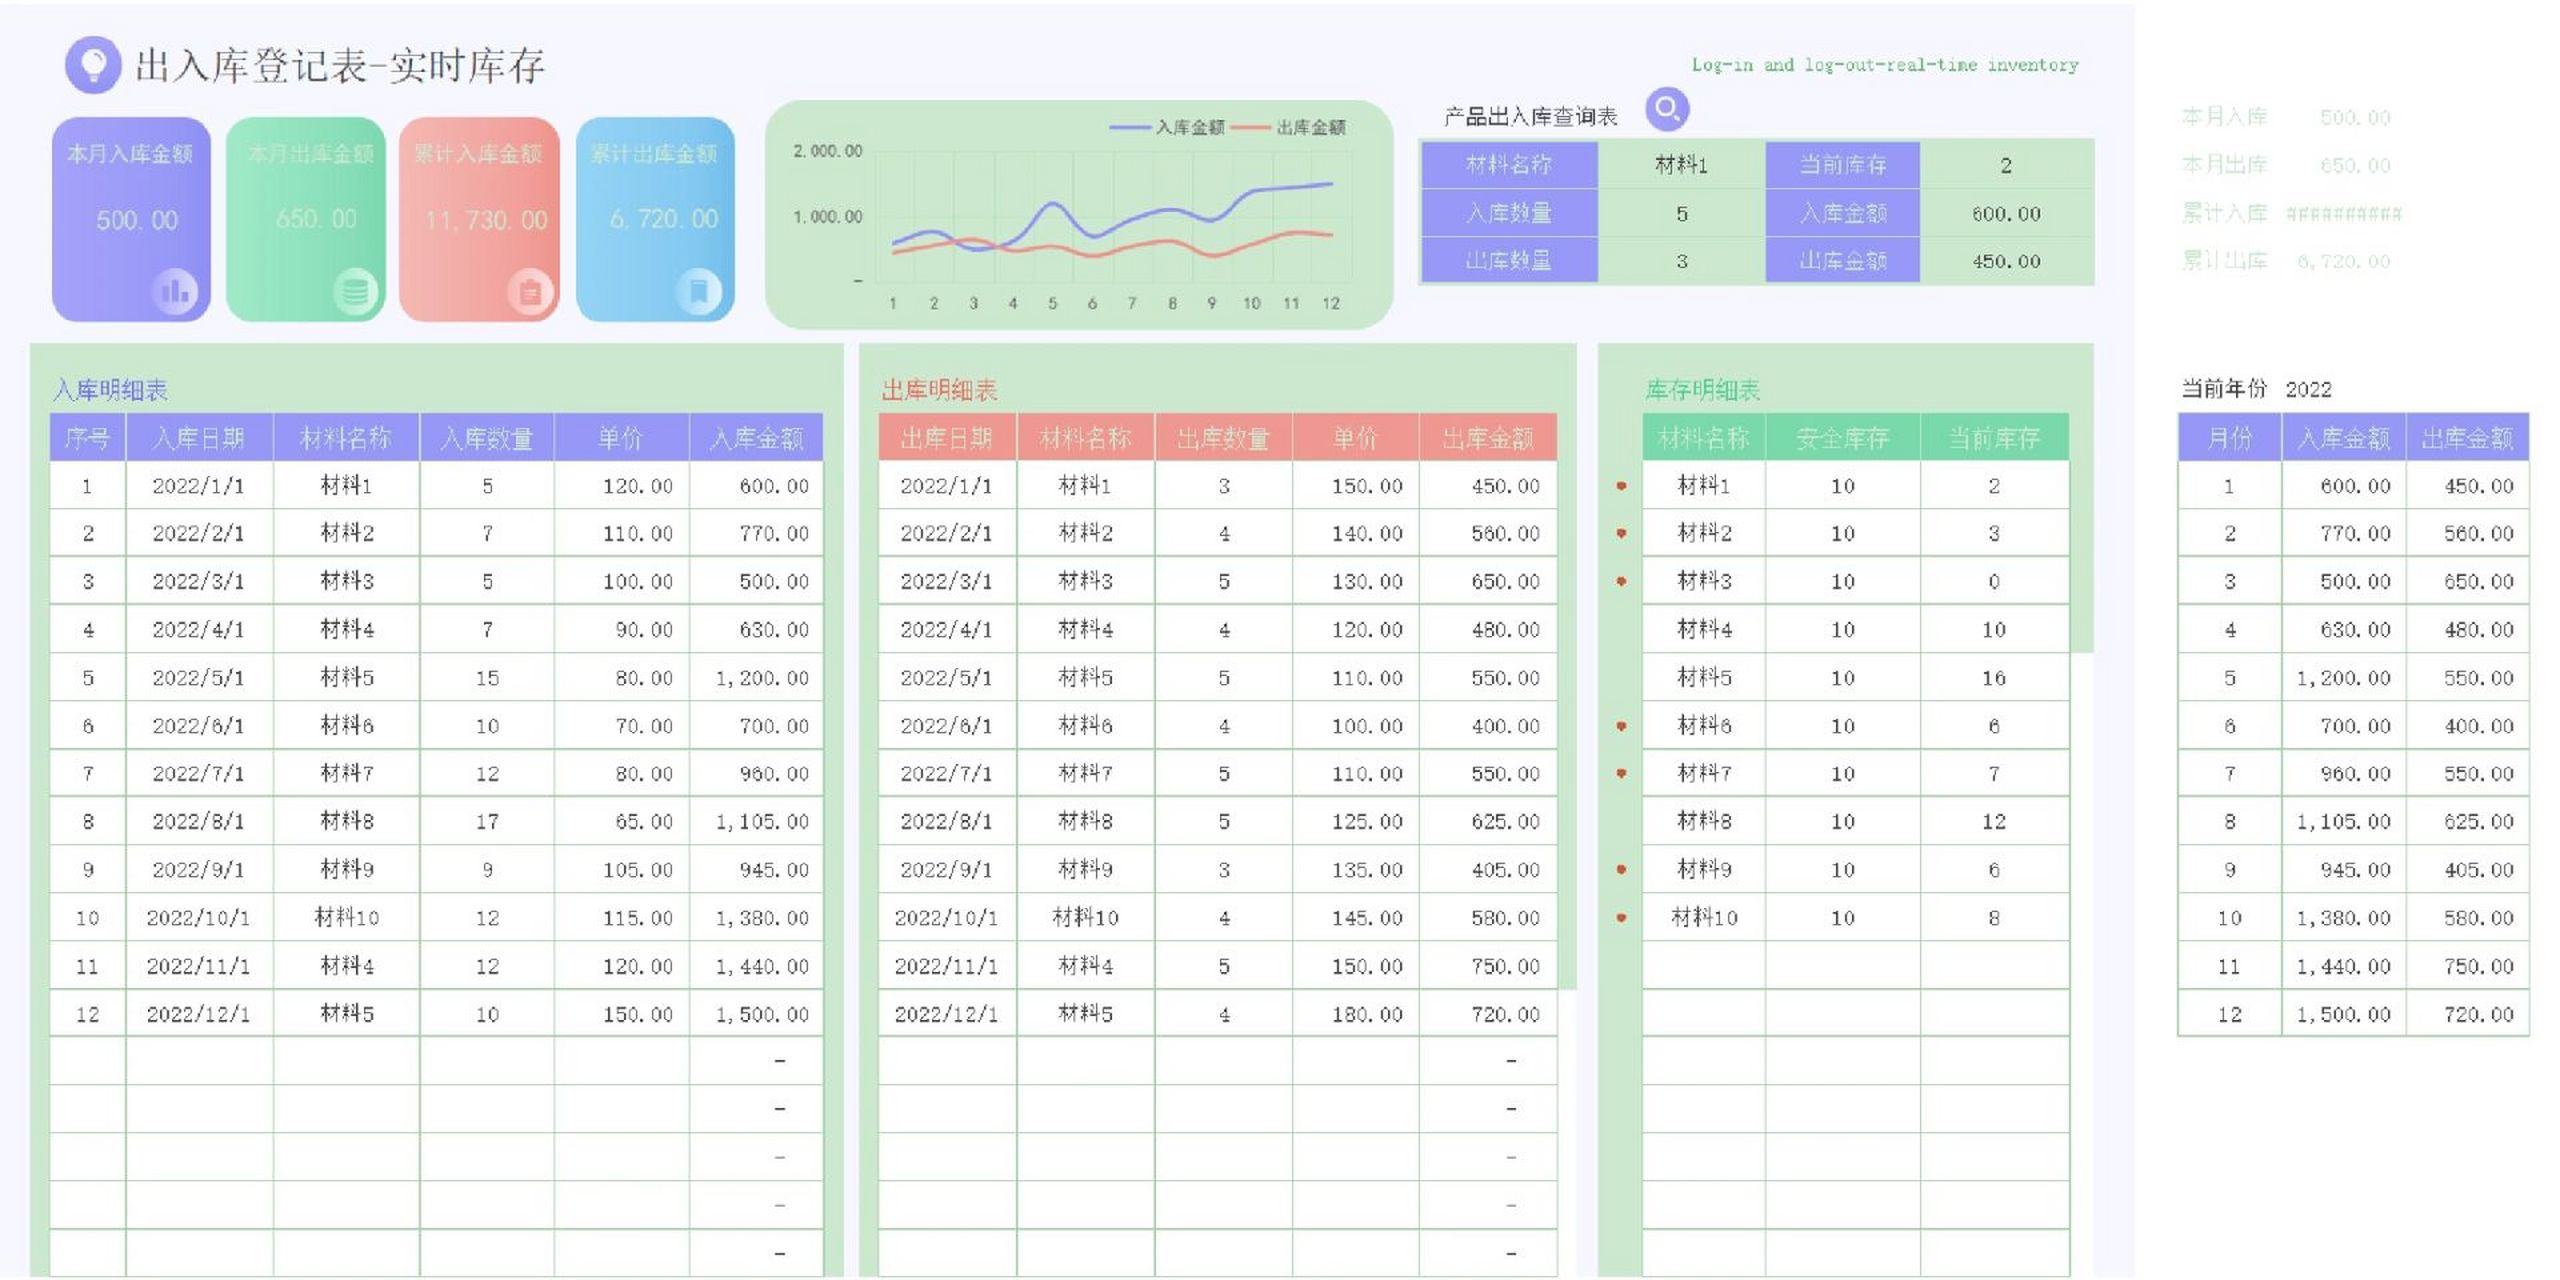Click the red warning dot beside 材料3
This screenshot has height=1280, width=2560.
coord(1621,581)
